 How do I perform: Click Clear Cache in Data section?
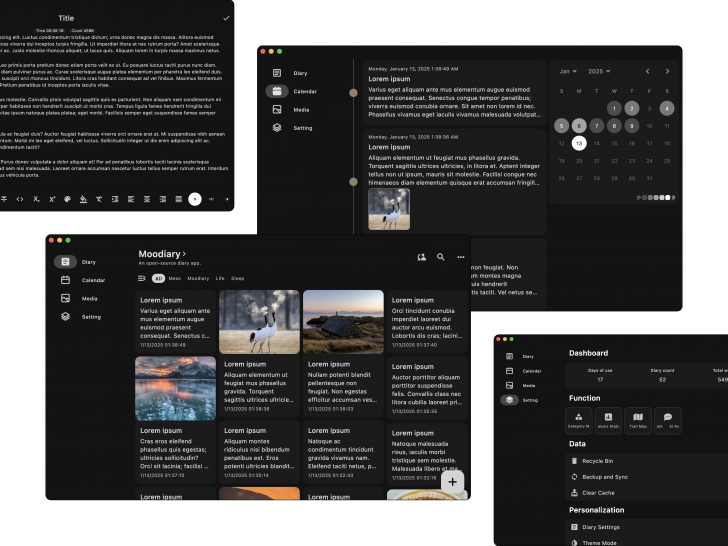click(647, 493)
